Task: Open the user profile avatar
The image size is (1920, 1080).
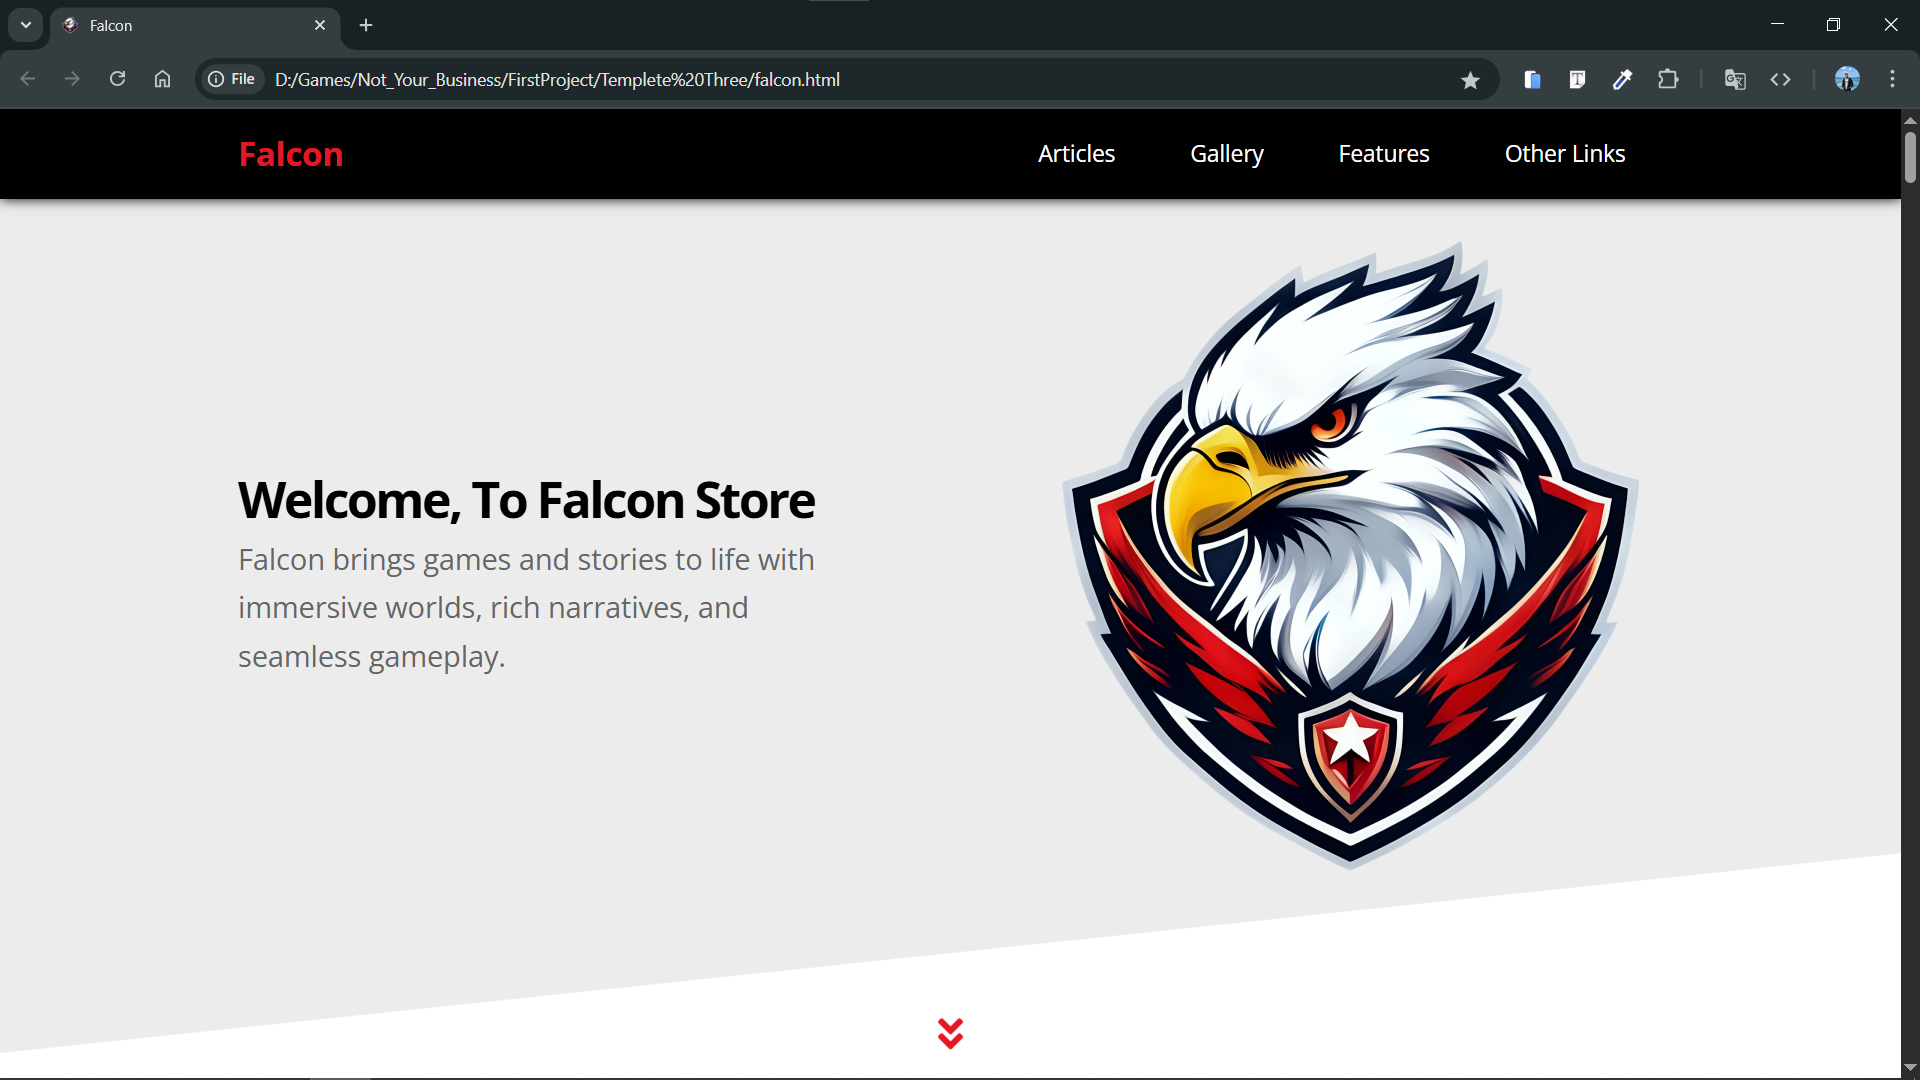Action: click(x=1847, y=79)
